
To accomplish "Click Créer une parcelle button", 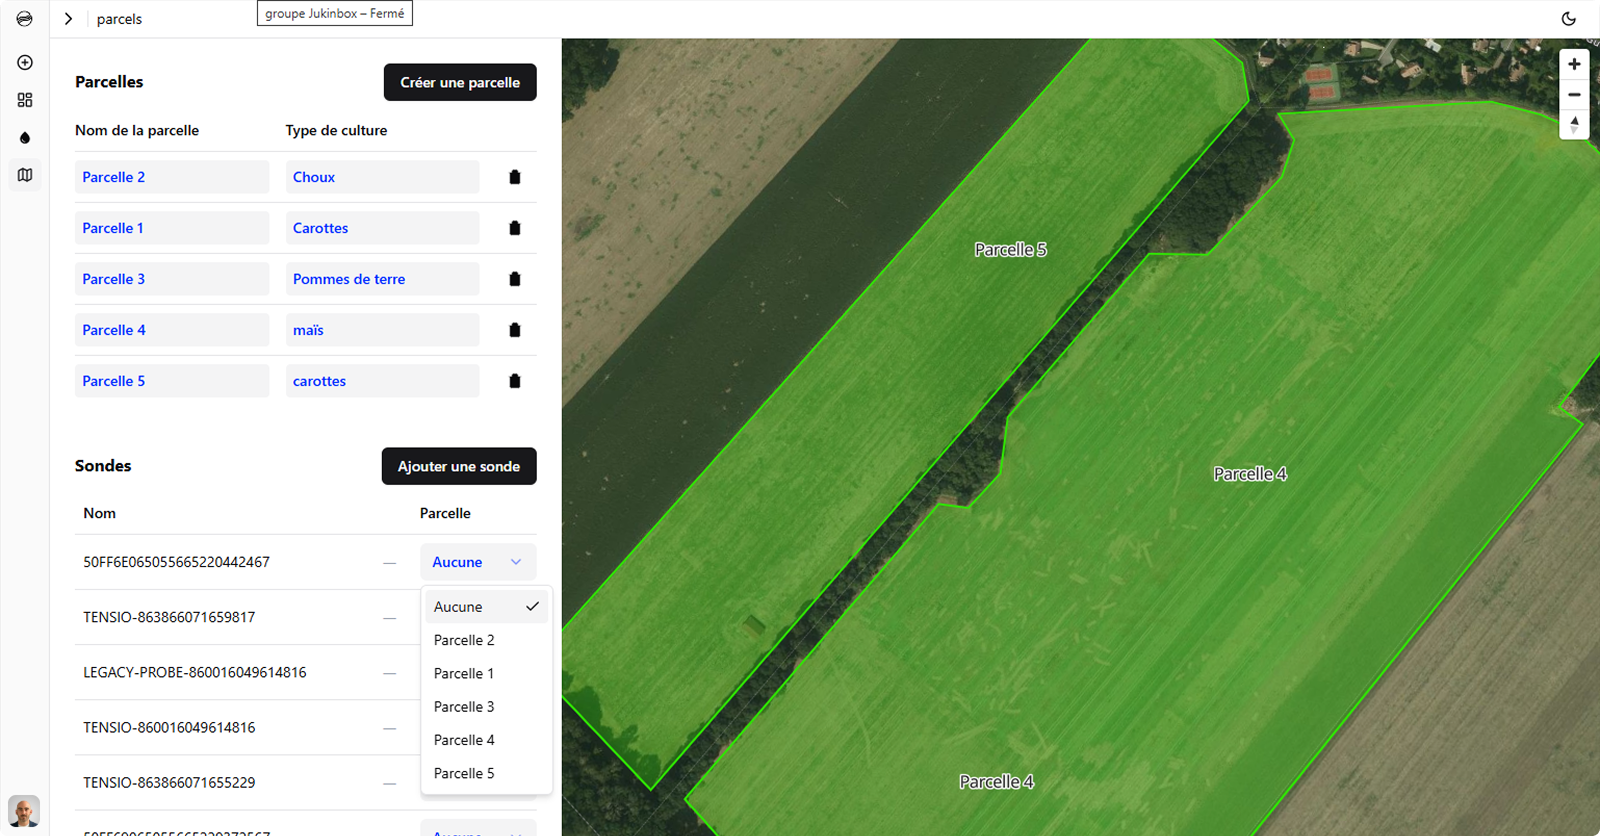I will click(x=460, y=82).
